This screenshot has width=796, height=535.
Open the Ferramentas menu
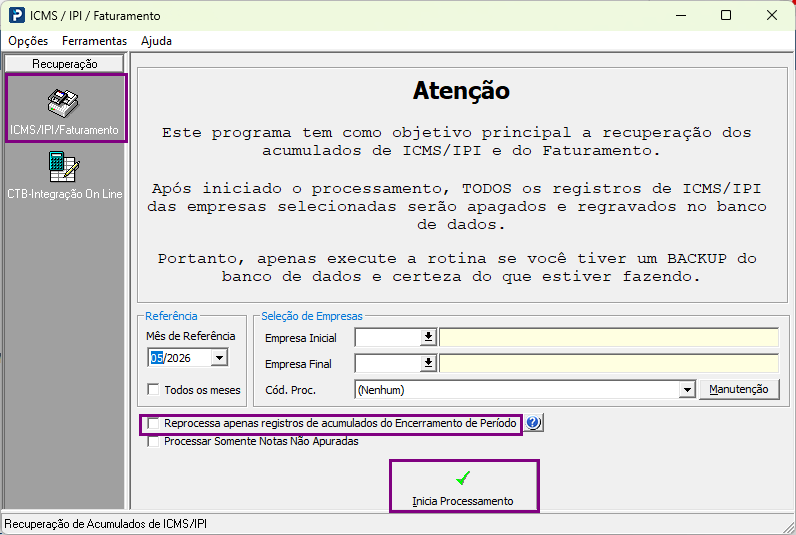94,41
